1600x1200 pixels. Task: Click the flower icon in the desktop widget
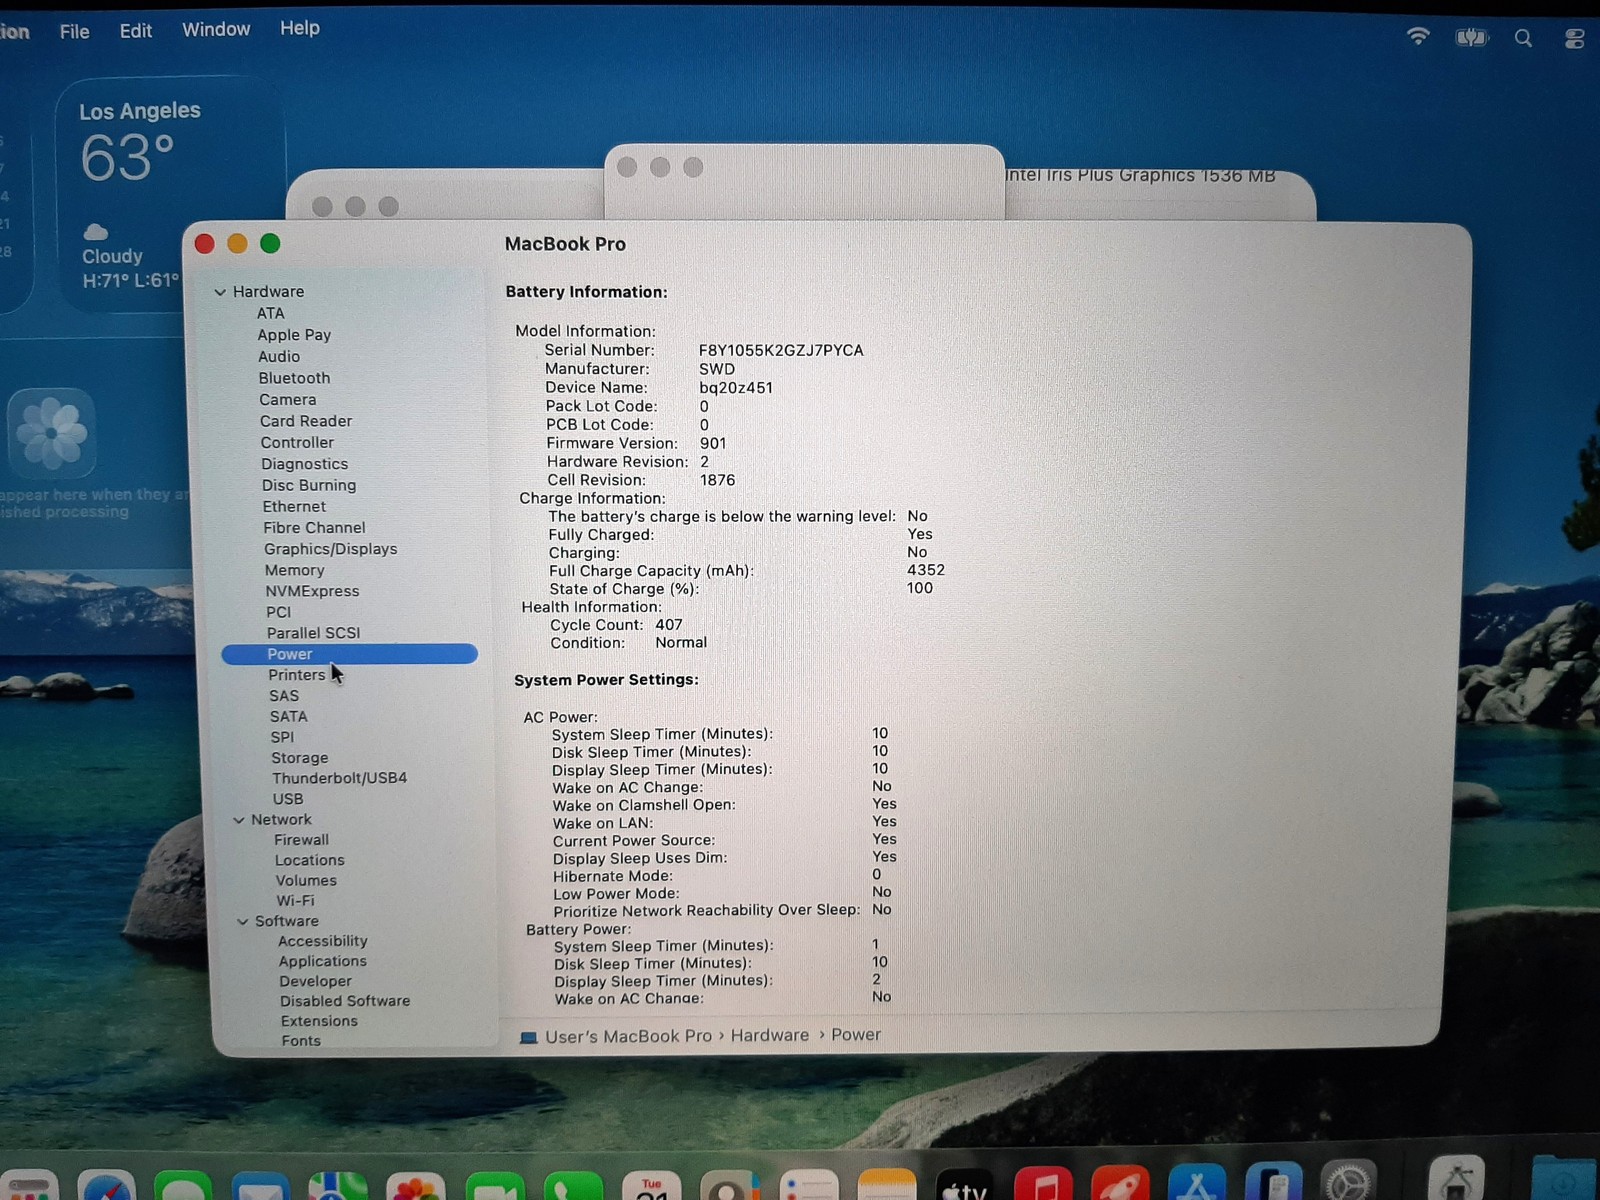tap(52, 433)
